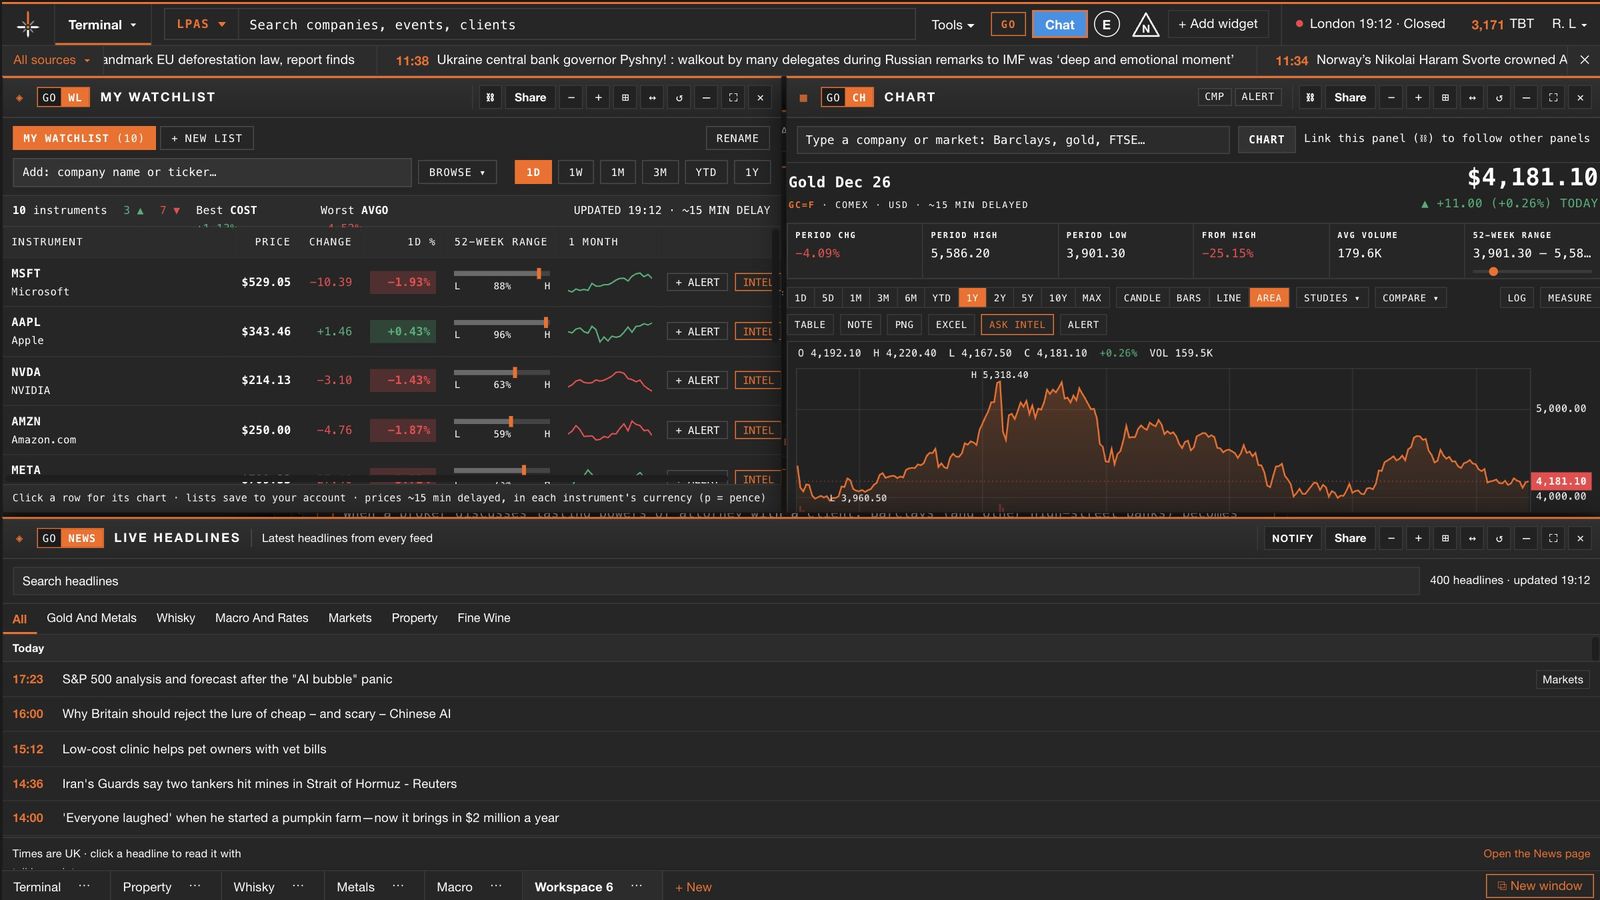Viewport: 1600px width, 900px height.
Task: Click the NVDA 52-week range slider
Action: tap(502, 372)
